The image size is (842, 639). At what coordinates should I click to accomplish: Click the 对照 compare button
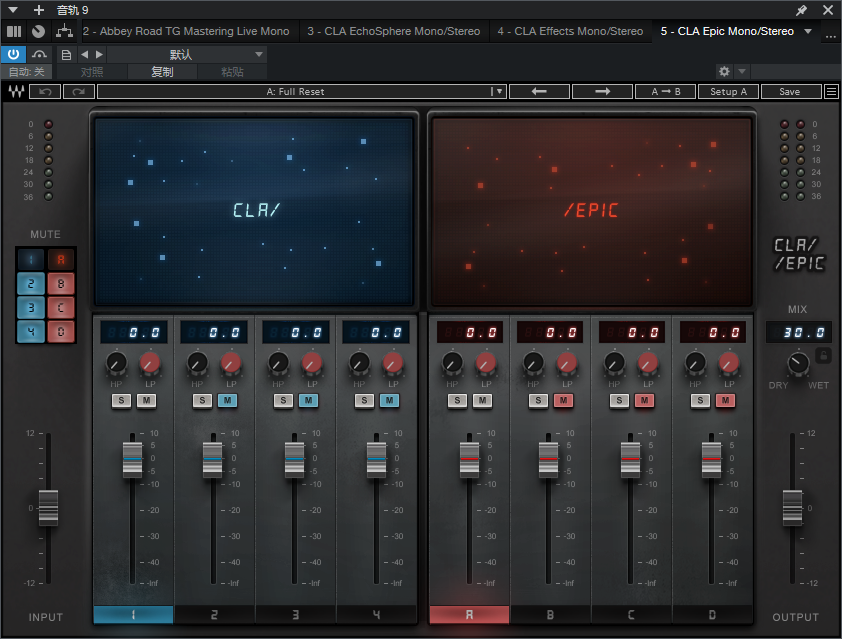click(92, 71)
